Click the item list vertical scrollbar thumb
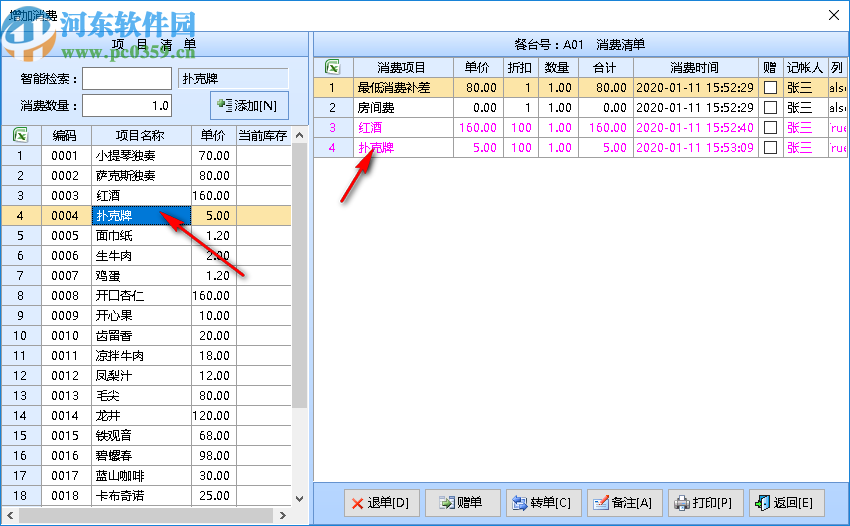 coord(299,275)
